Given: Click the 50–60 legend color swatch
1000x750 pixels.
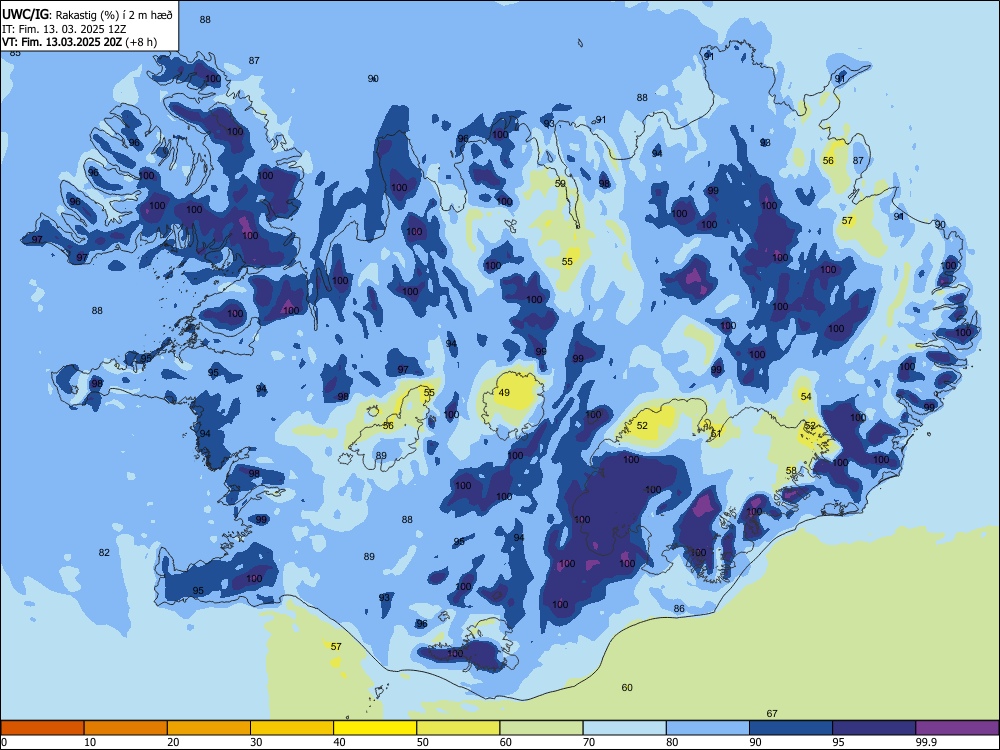Looking at the screenshot, I should point(458,728).
